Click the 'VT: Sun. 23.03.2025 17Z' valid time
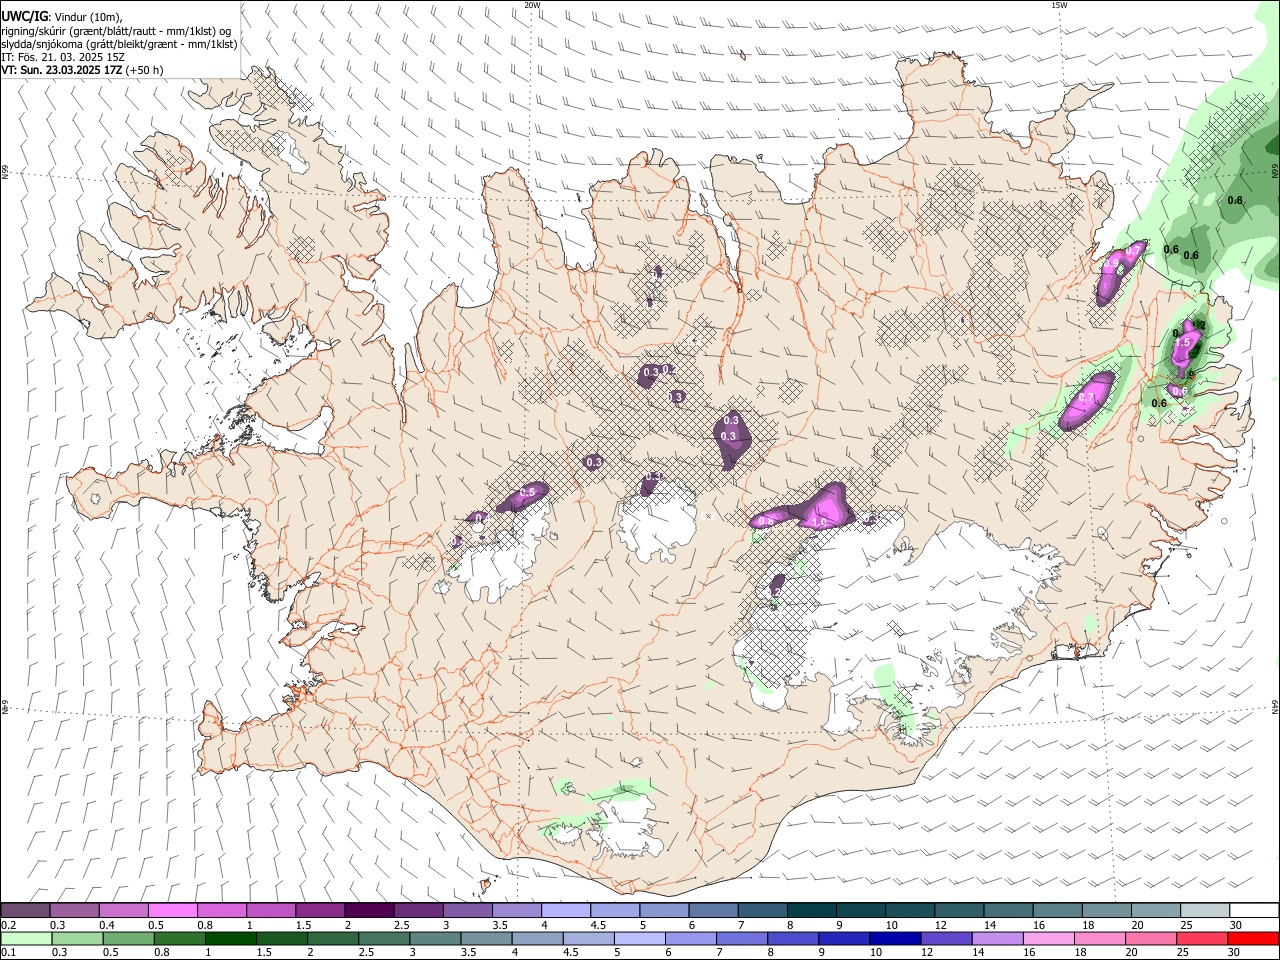1280x960 pixels. pos(62,70)
